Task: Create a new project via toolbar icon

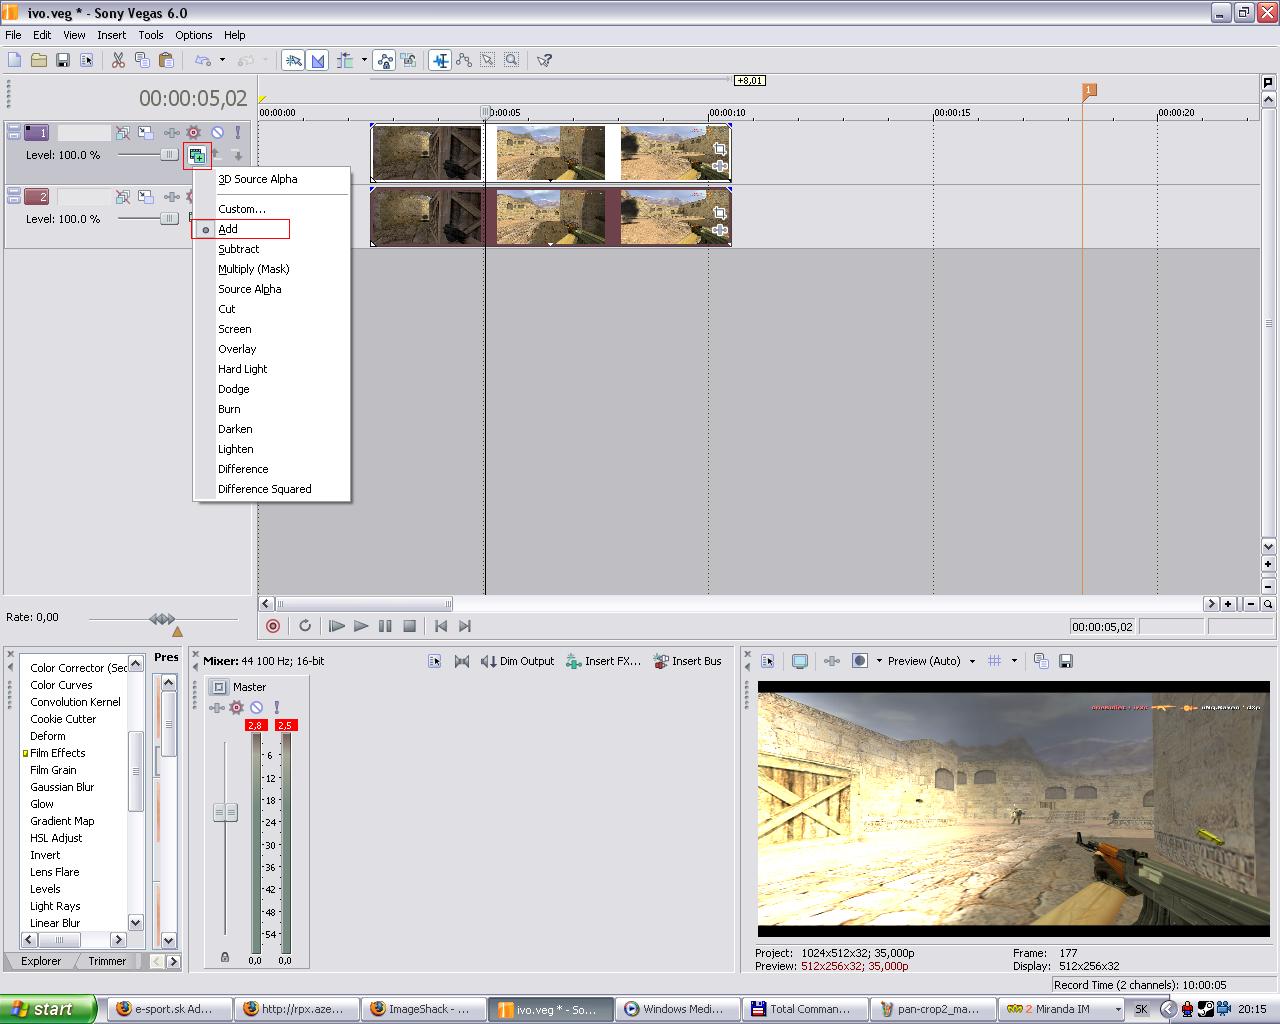Action: [15, 60]
